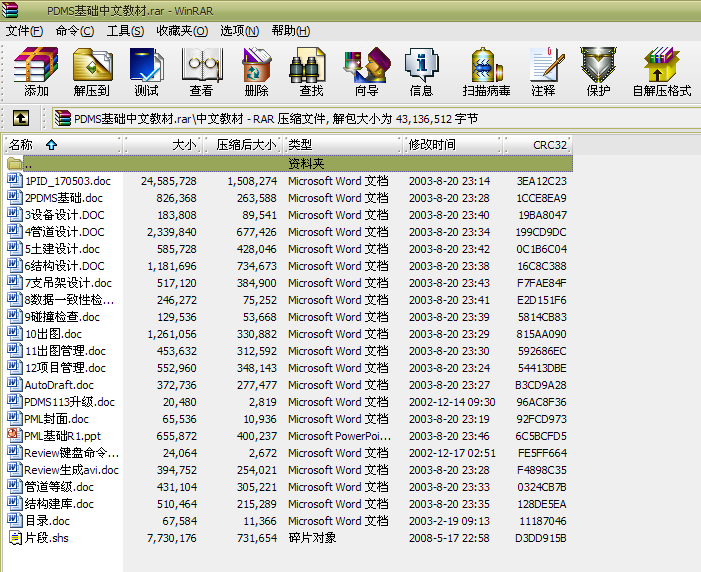701x572 pixels.
Task: Sort by CRC32 column header
Action: pos(538,145)
